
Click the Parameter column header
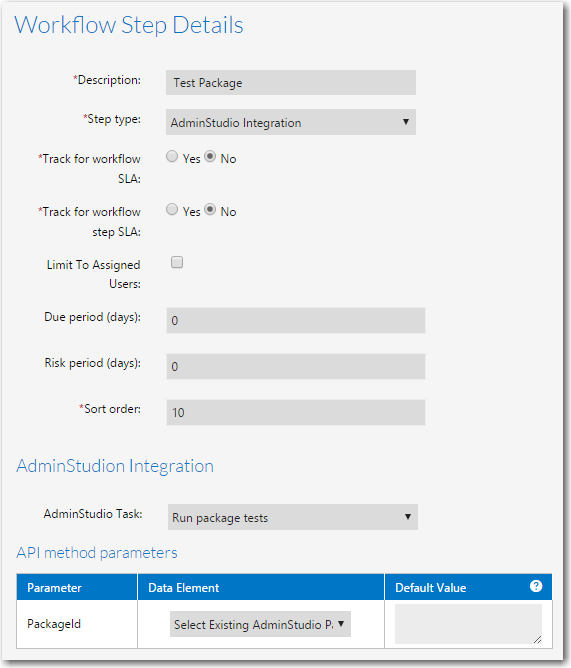pyautogui.click(x=77, y=587)
